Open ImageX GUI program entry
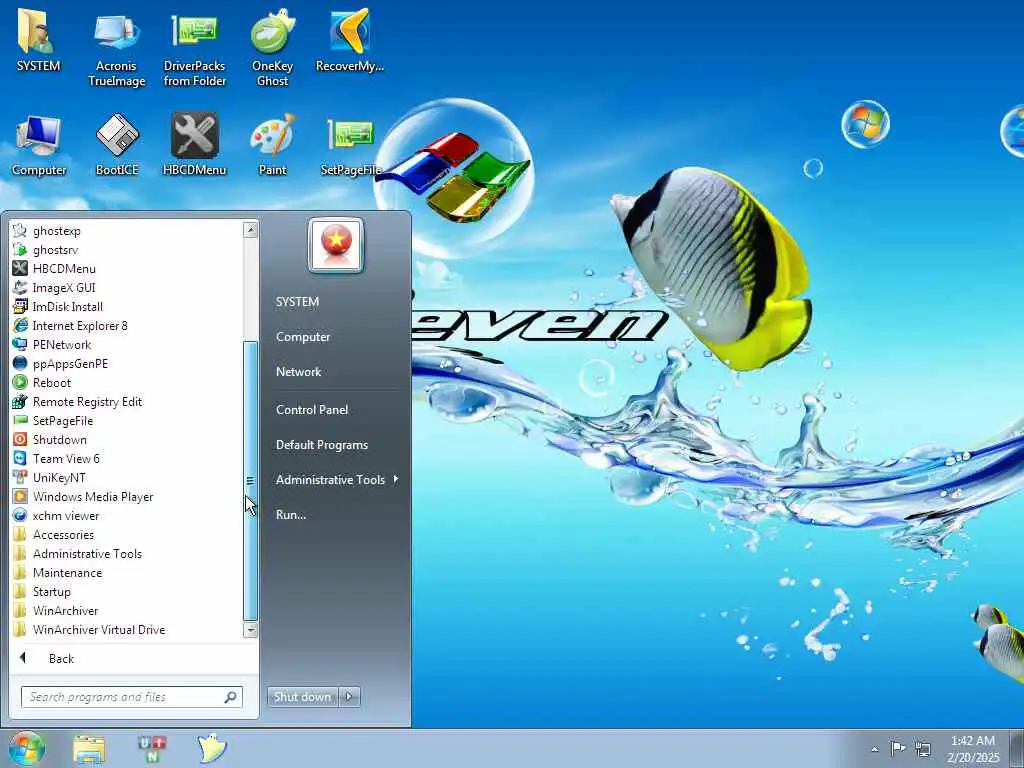 coord(127,287)
